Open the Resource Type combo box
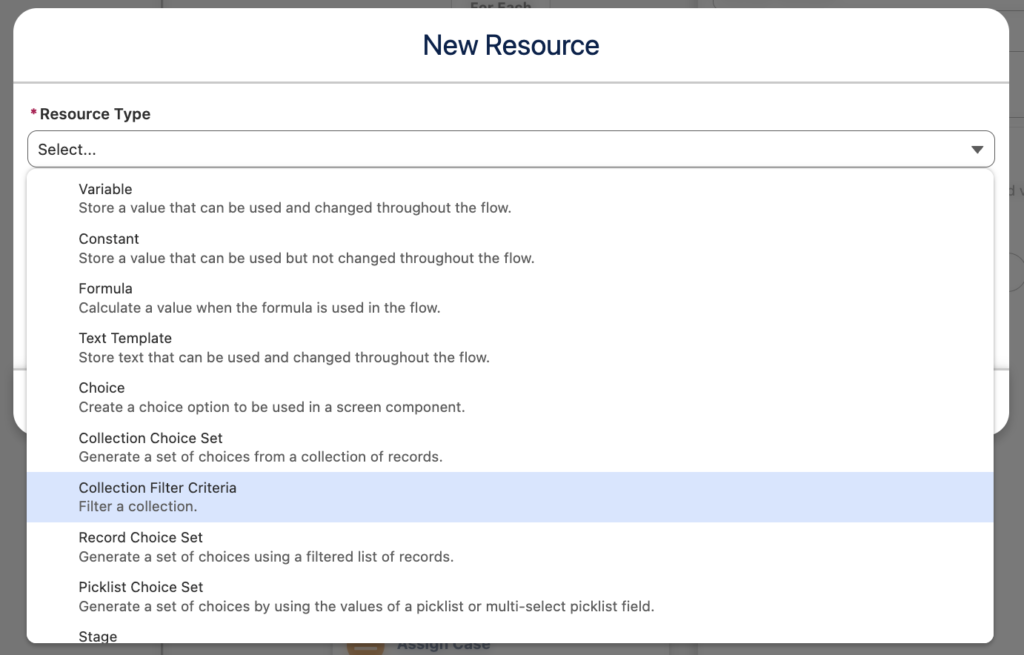Image resolution: width=1024 pixels, height=655 pixels. [x=510, y=149]
